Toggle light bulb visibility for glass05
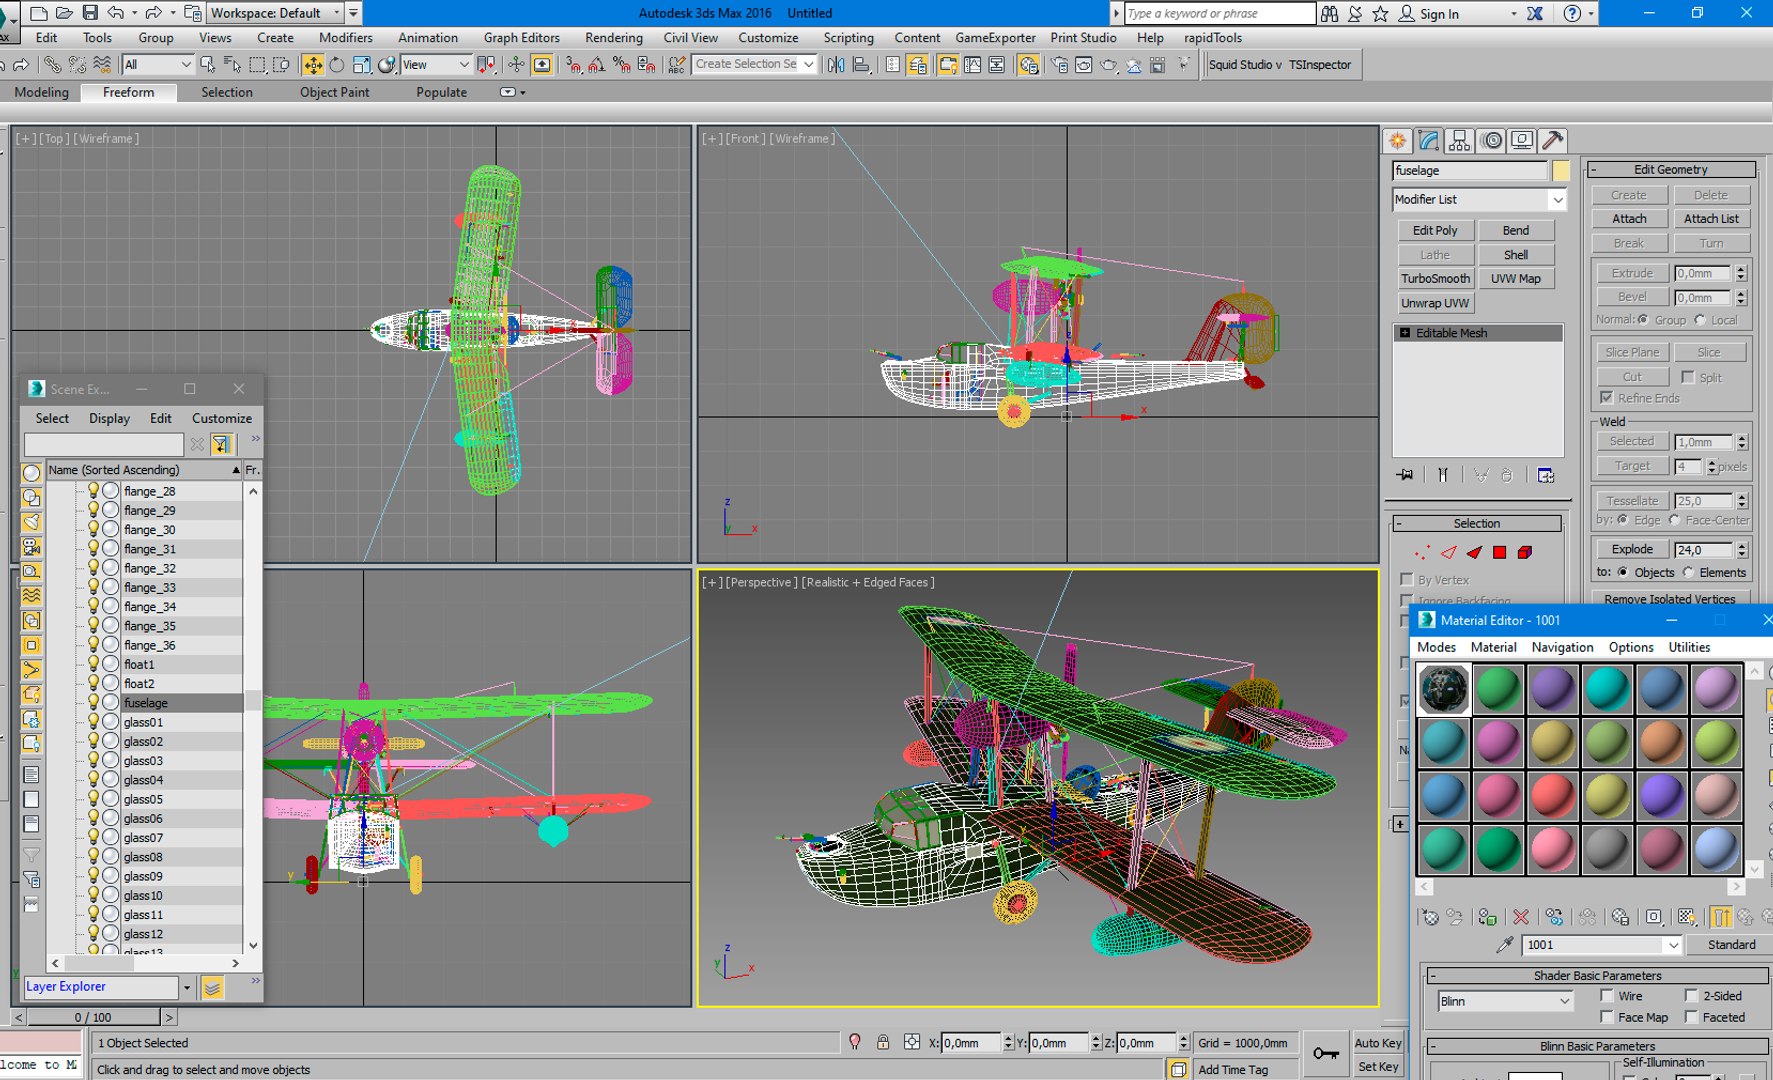Viewport: 1773px width, 1080px height. 93,798
